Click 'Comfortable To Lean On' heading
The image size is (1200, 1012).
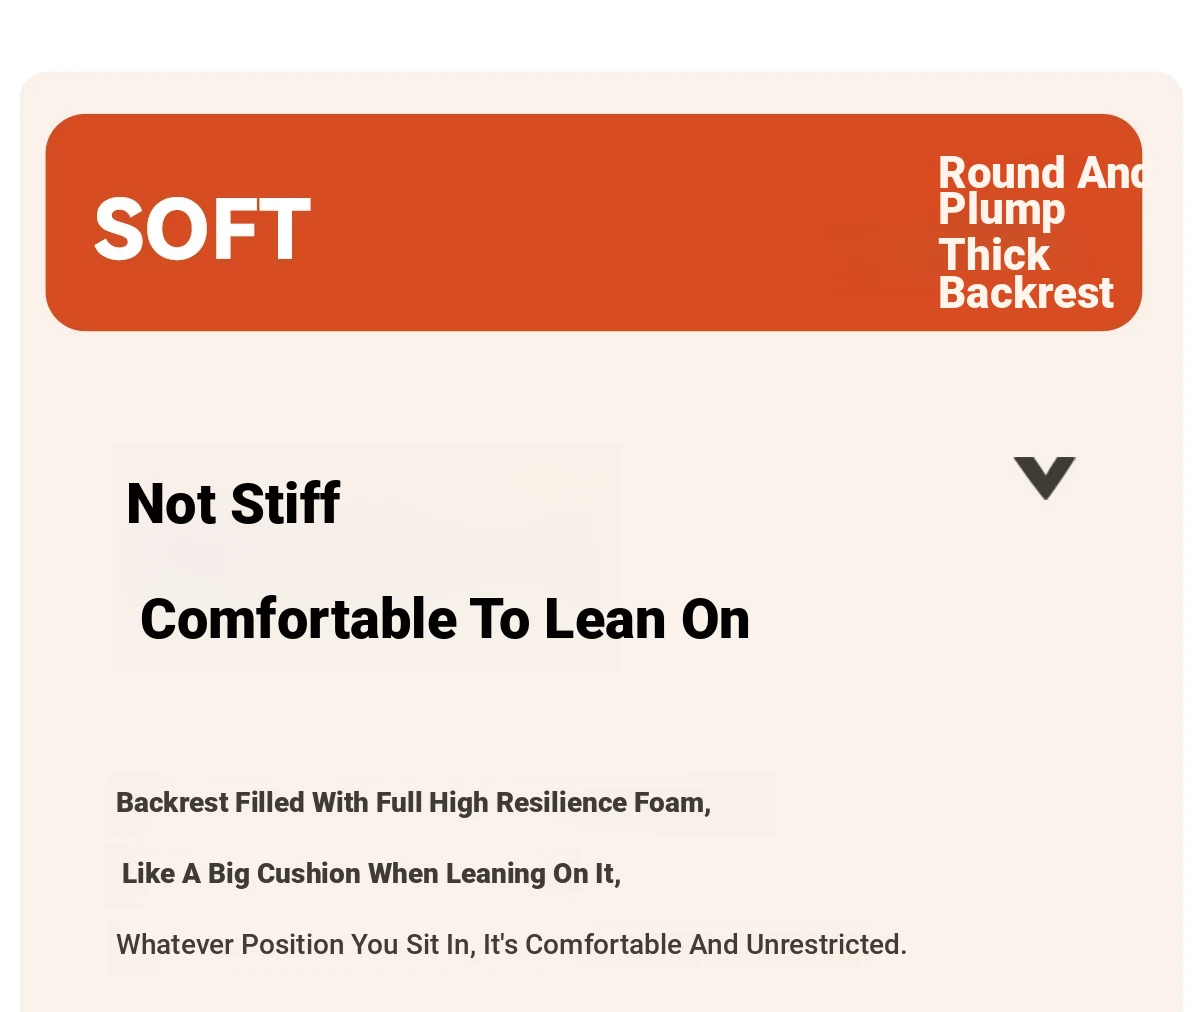(445, 619)
